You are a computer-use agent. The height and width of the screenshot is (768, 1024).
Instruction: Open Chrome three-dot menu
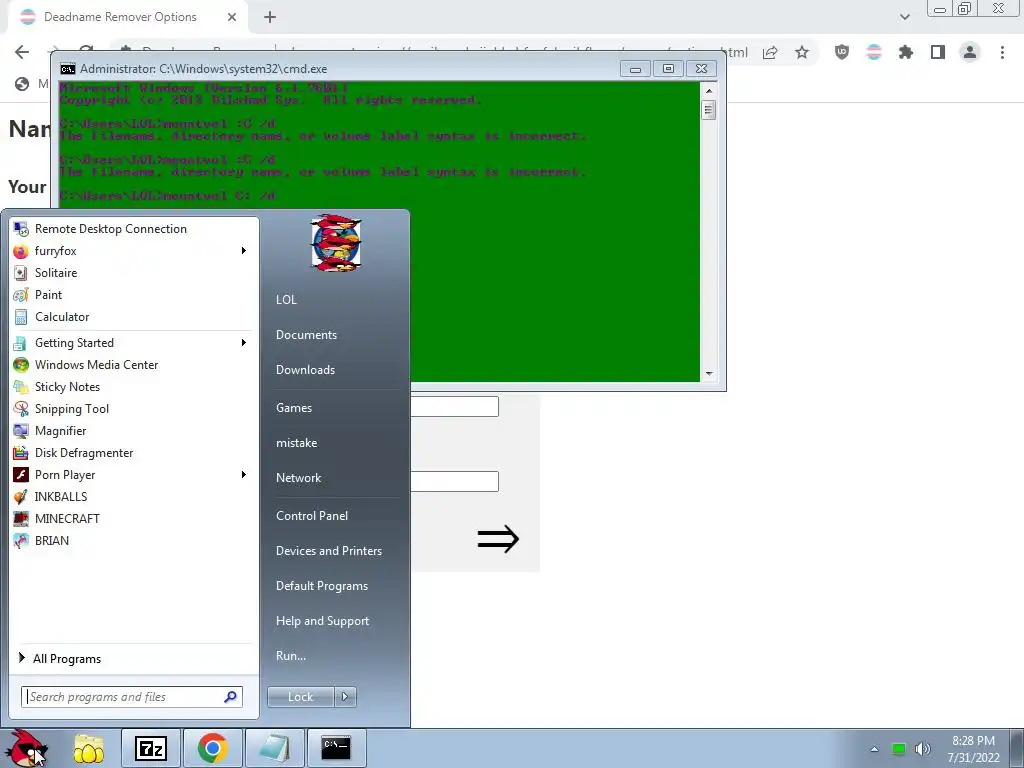click(1002, 52)
